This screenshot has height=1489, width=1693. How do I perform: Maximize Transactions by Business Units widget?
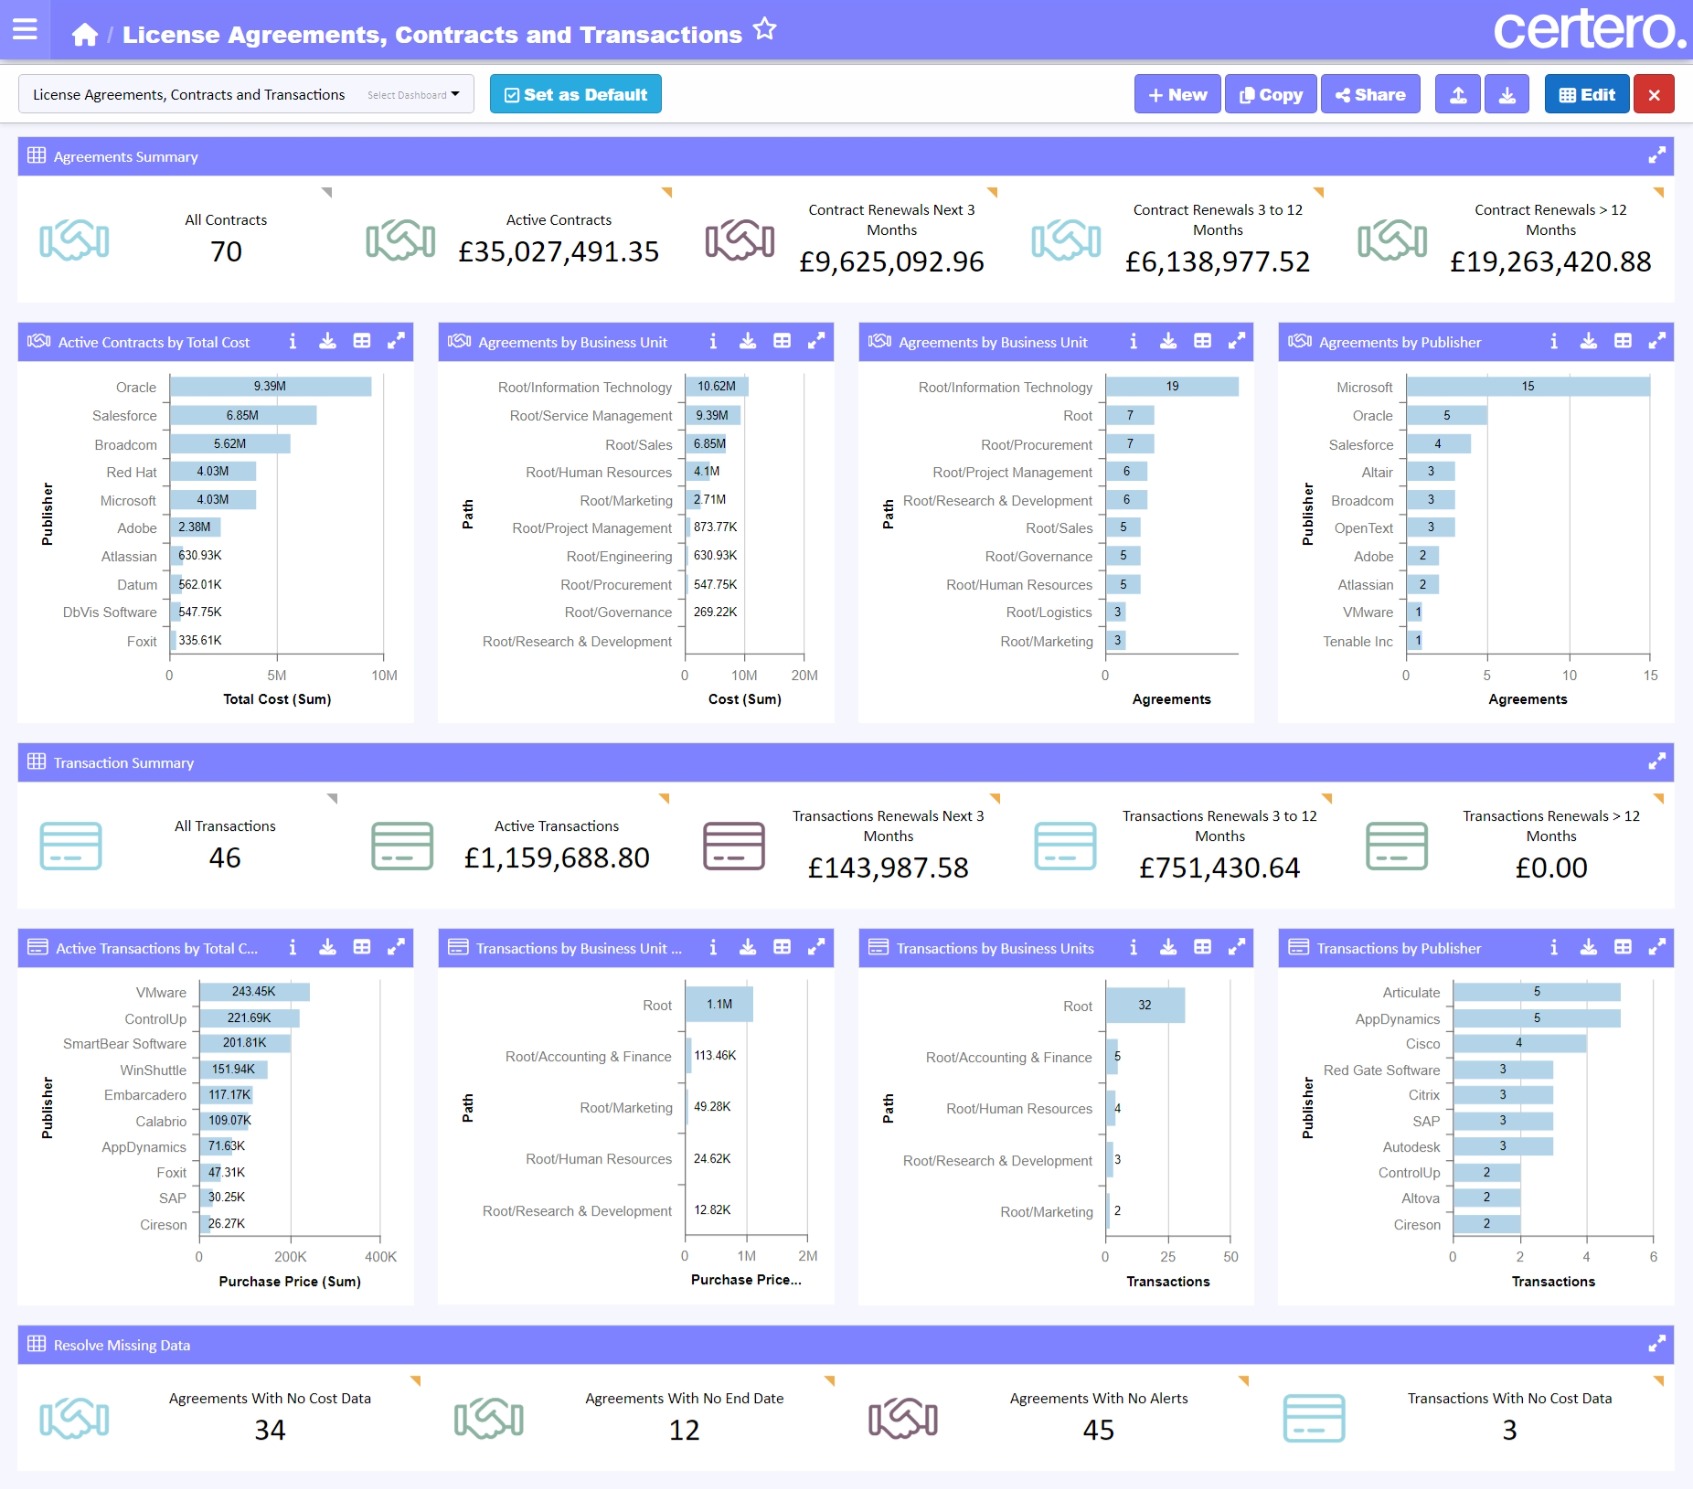pyautogui.click(x=1237, y=948)
